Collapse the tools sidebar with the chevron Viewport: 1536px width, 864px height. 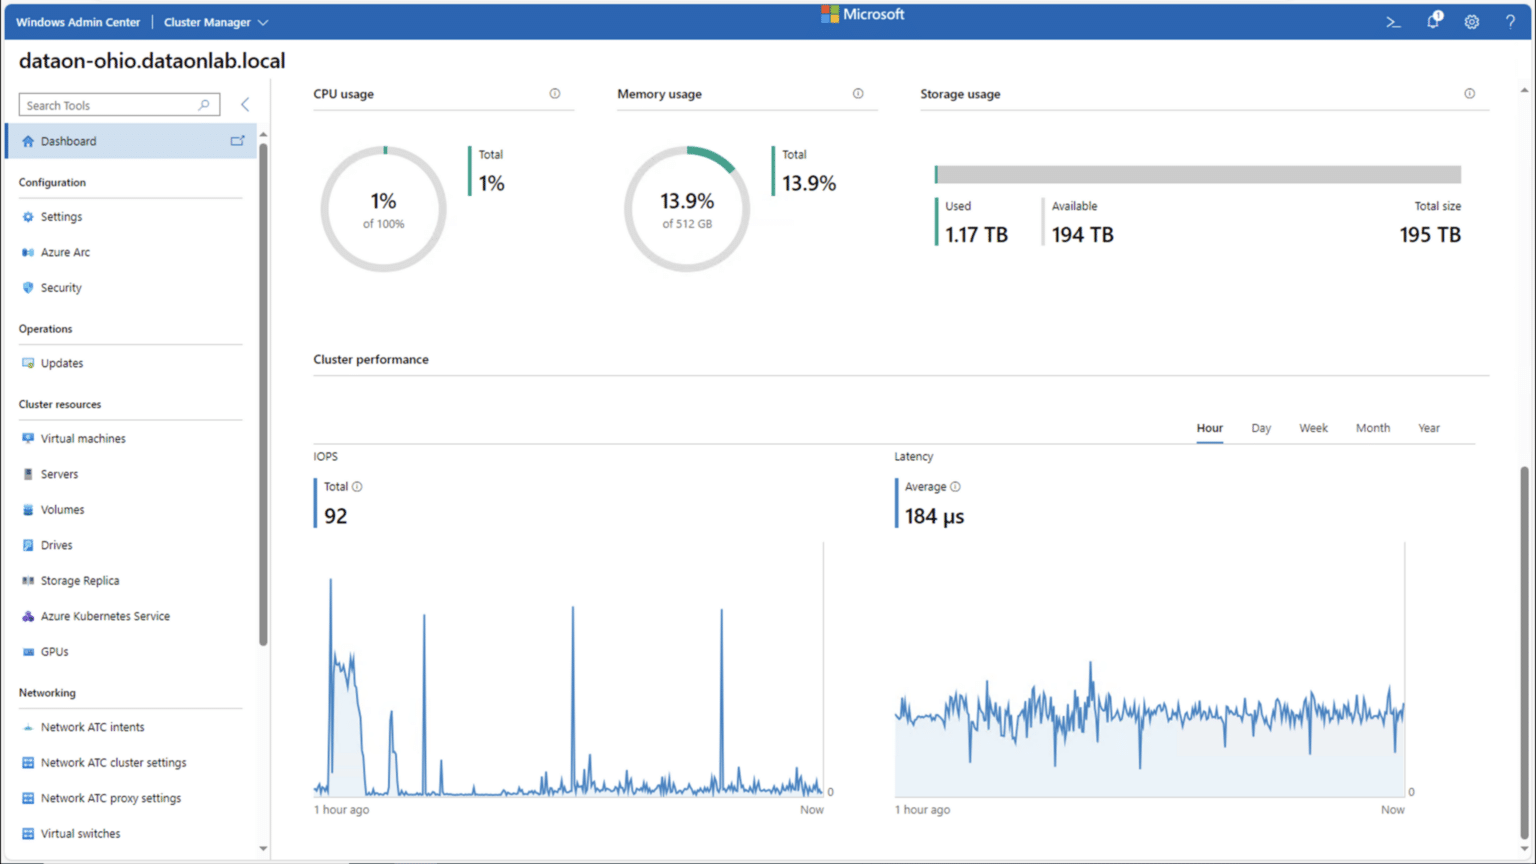[245, 104]
